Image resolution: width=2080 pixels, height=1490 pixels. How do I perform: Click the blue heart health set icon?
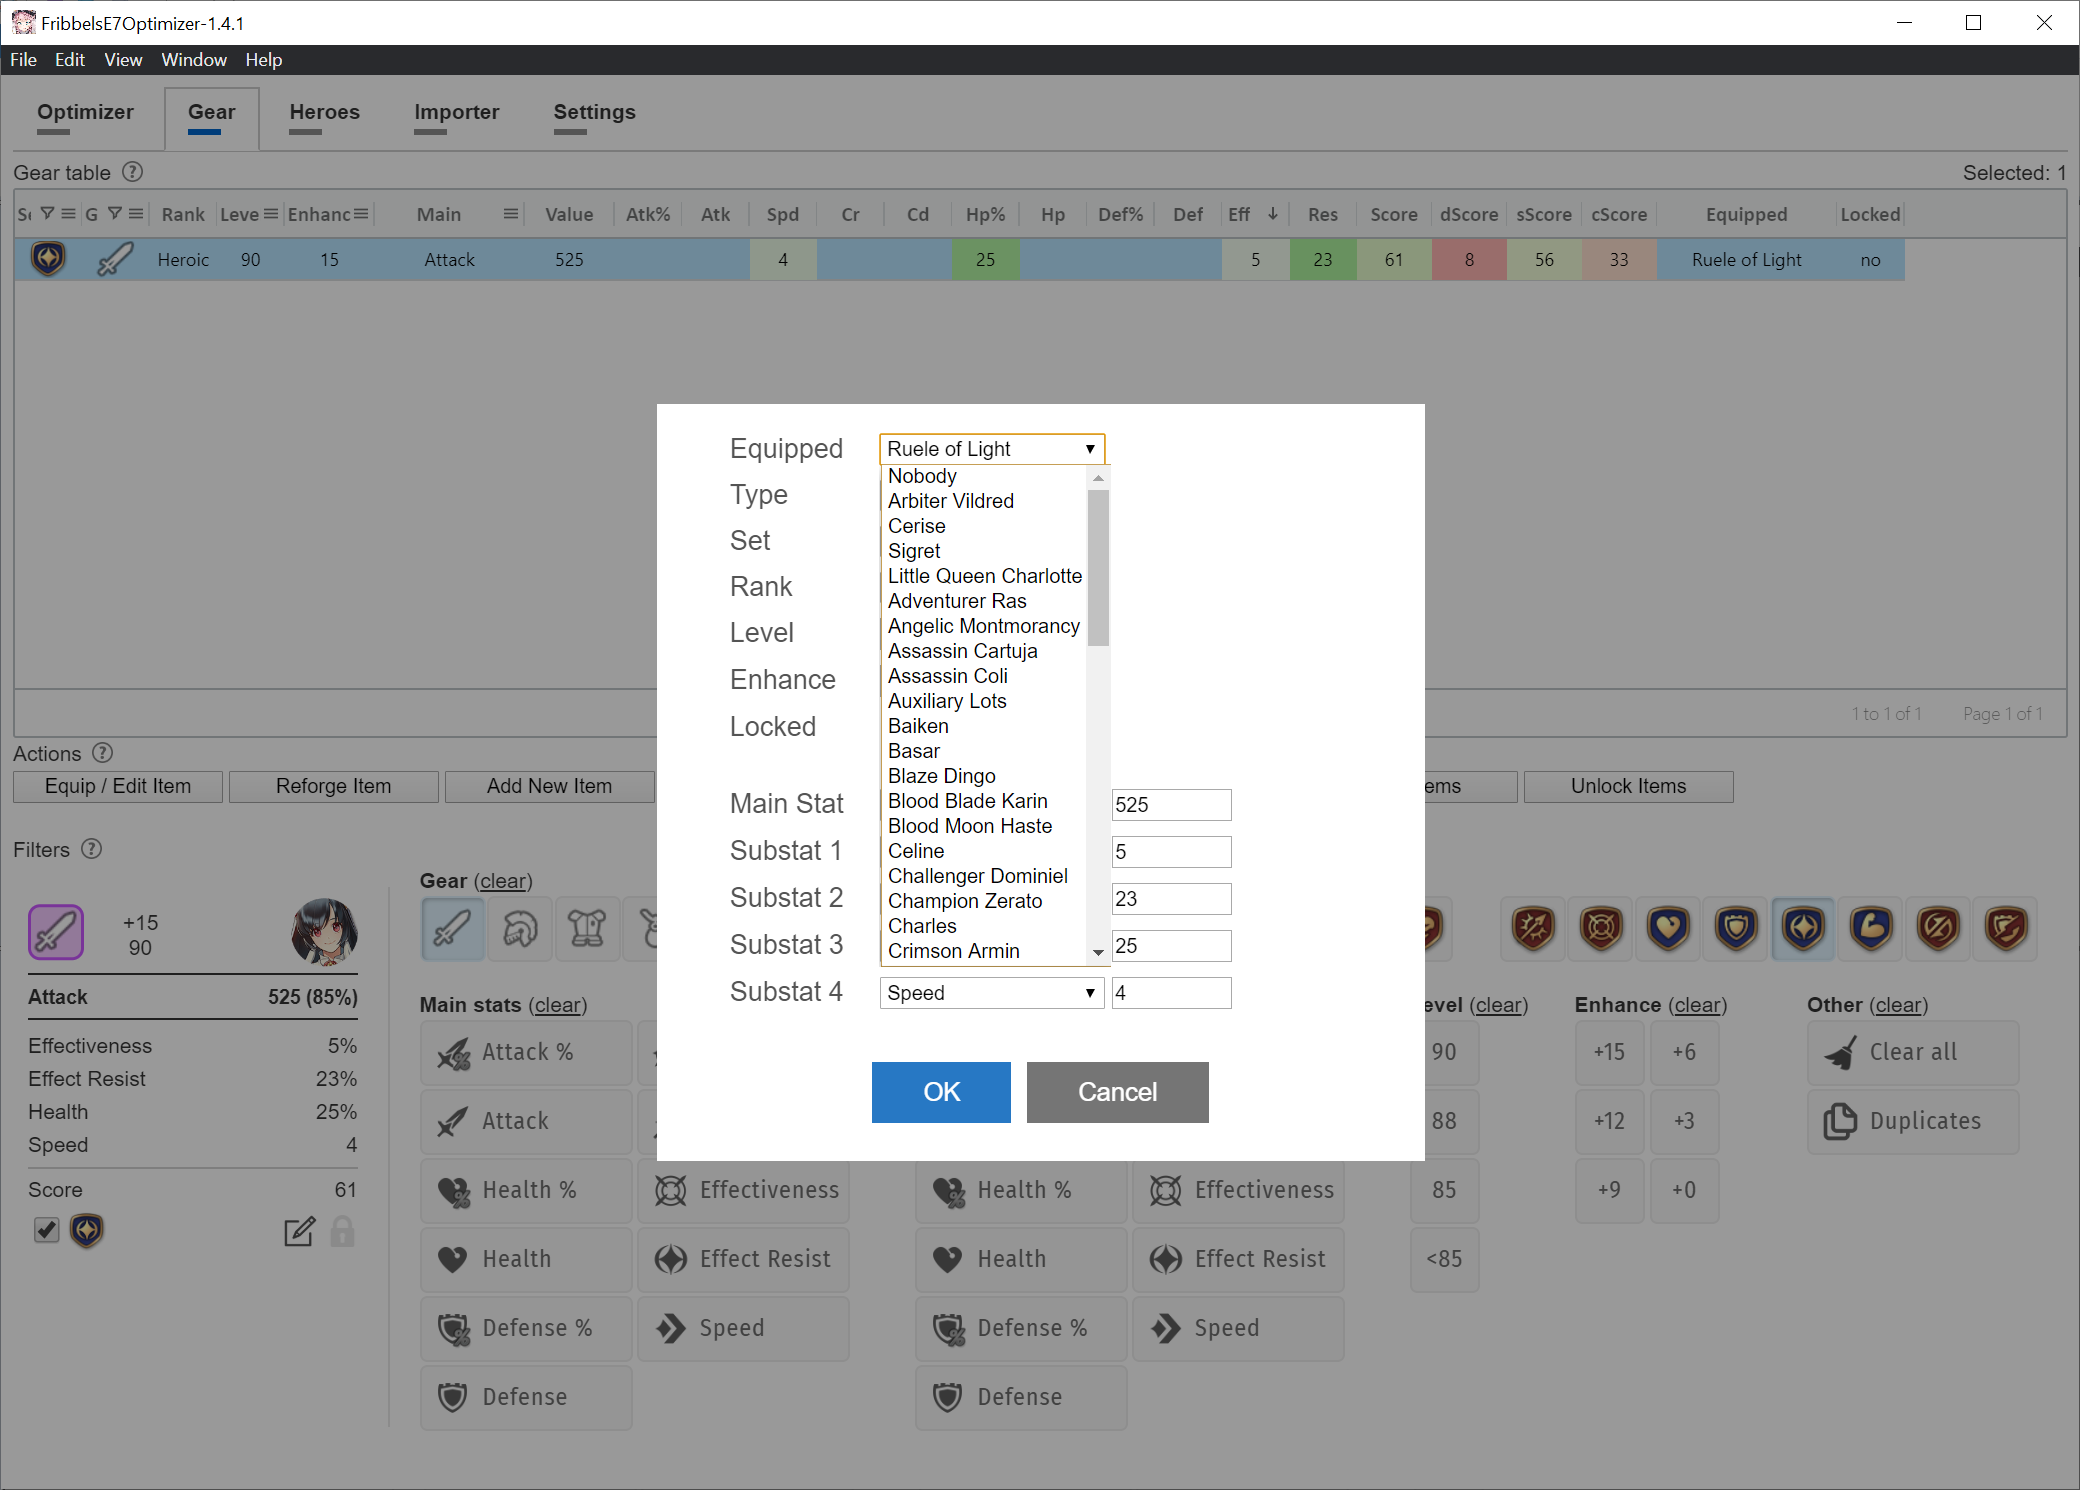click(1668, 929)
